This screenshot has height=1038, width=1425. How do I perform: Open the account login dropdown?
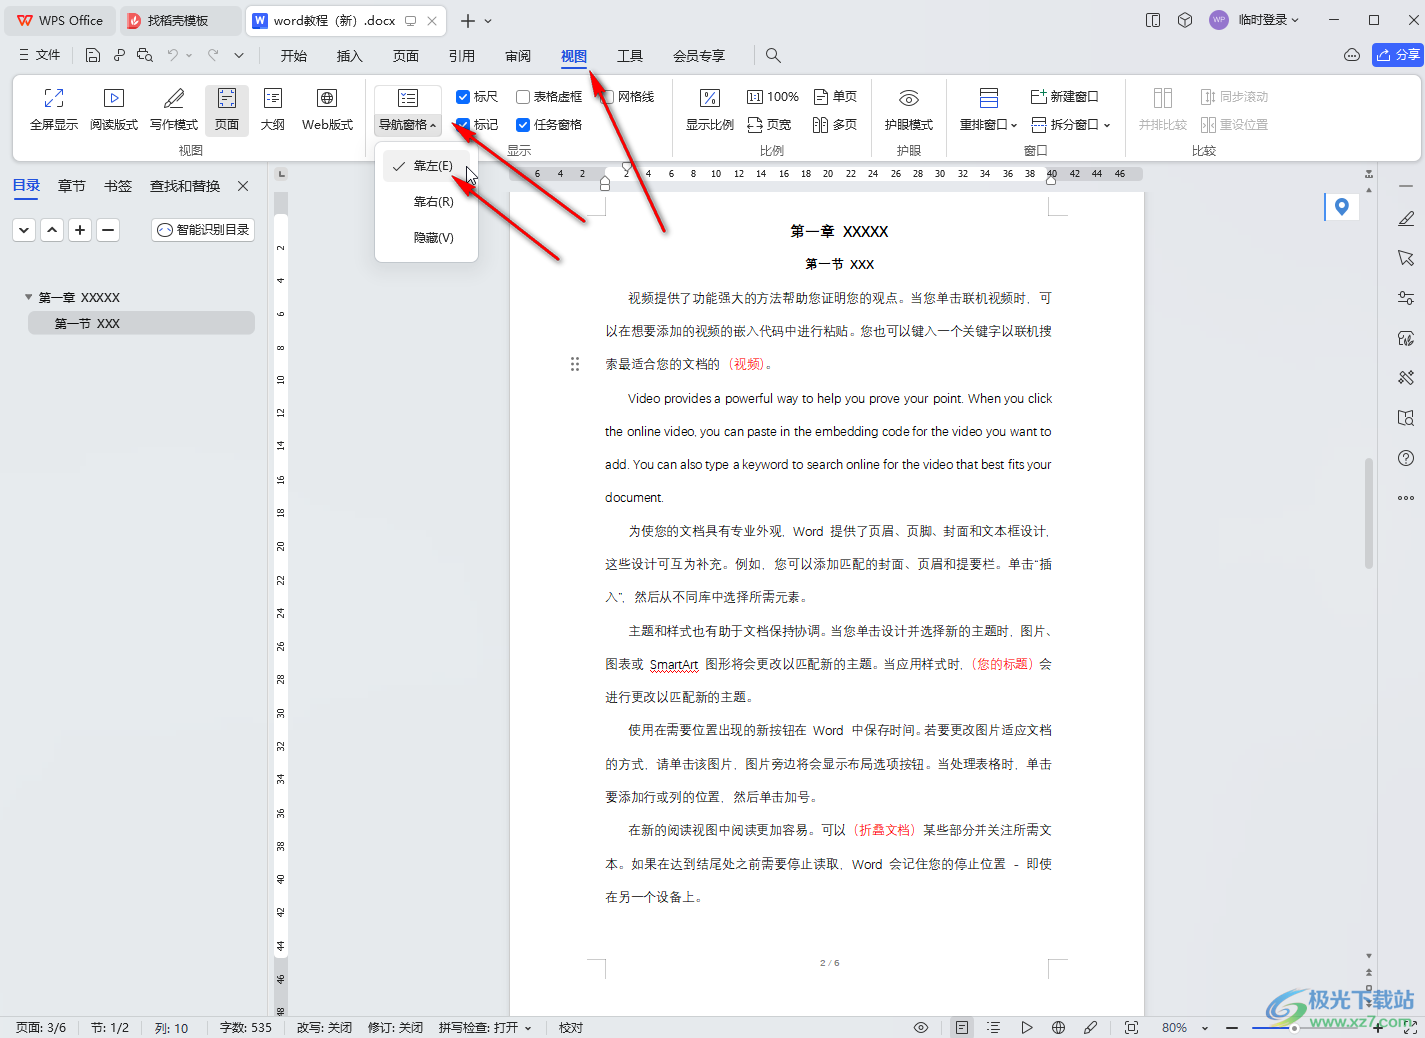tap(1268, 20)
